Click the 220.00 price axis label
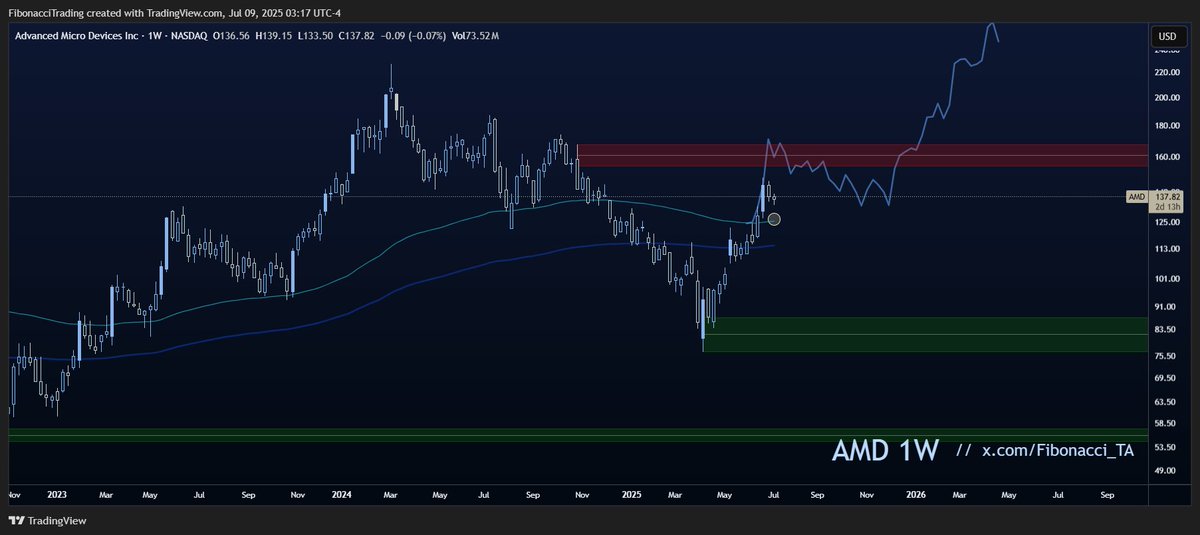Screen dimensions: 1200x535 click(1167, 72)
